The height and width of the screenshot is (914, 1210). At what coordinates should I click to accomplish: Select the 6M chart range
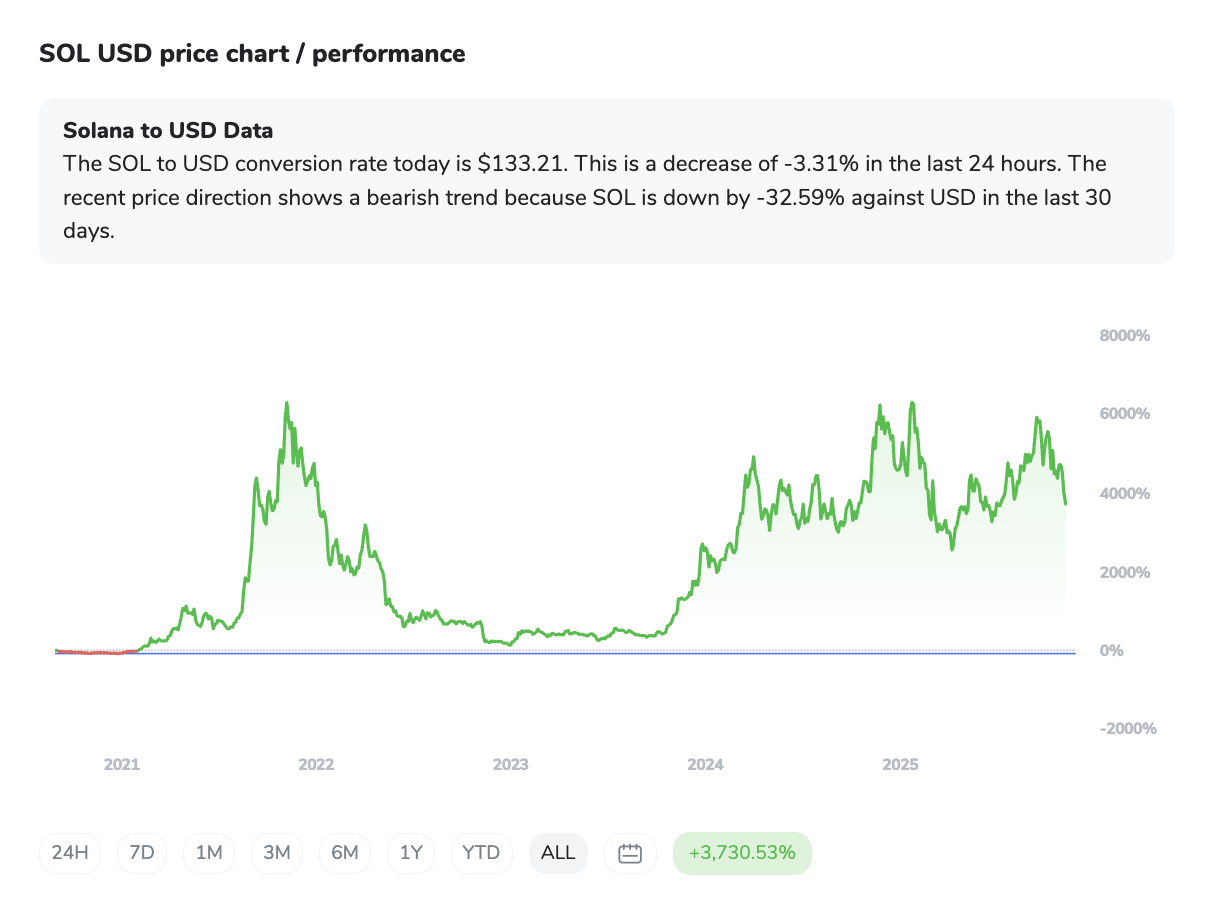click(345, 853)
